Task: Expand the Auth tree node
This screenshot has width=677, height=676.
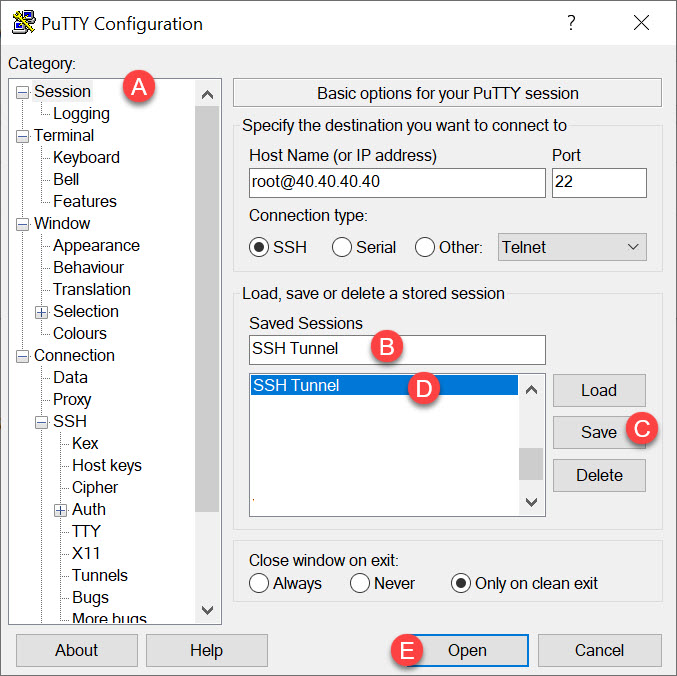Action: (x=60, y=510)
